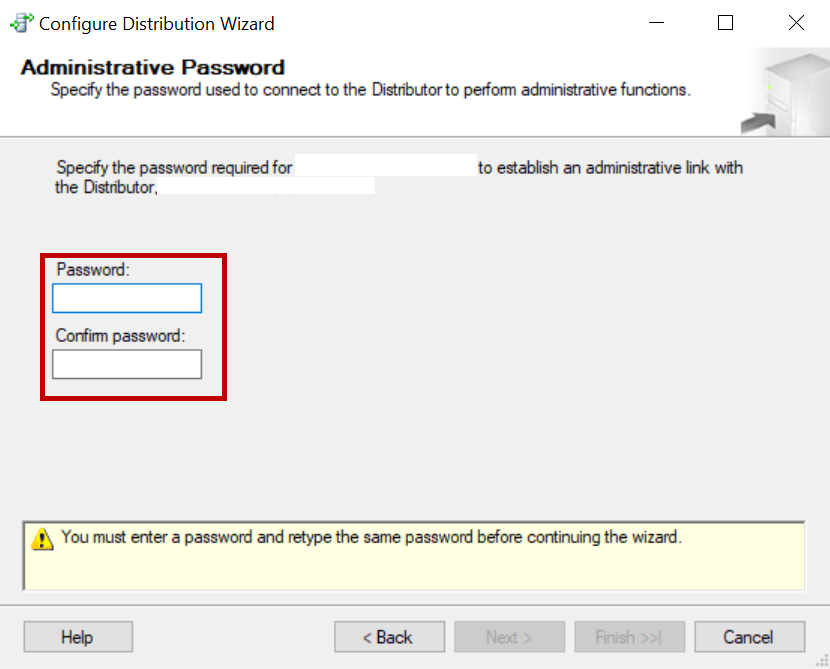Click the administrative link instruction text
Screen dimensions: 830x669
pos(398,177)
